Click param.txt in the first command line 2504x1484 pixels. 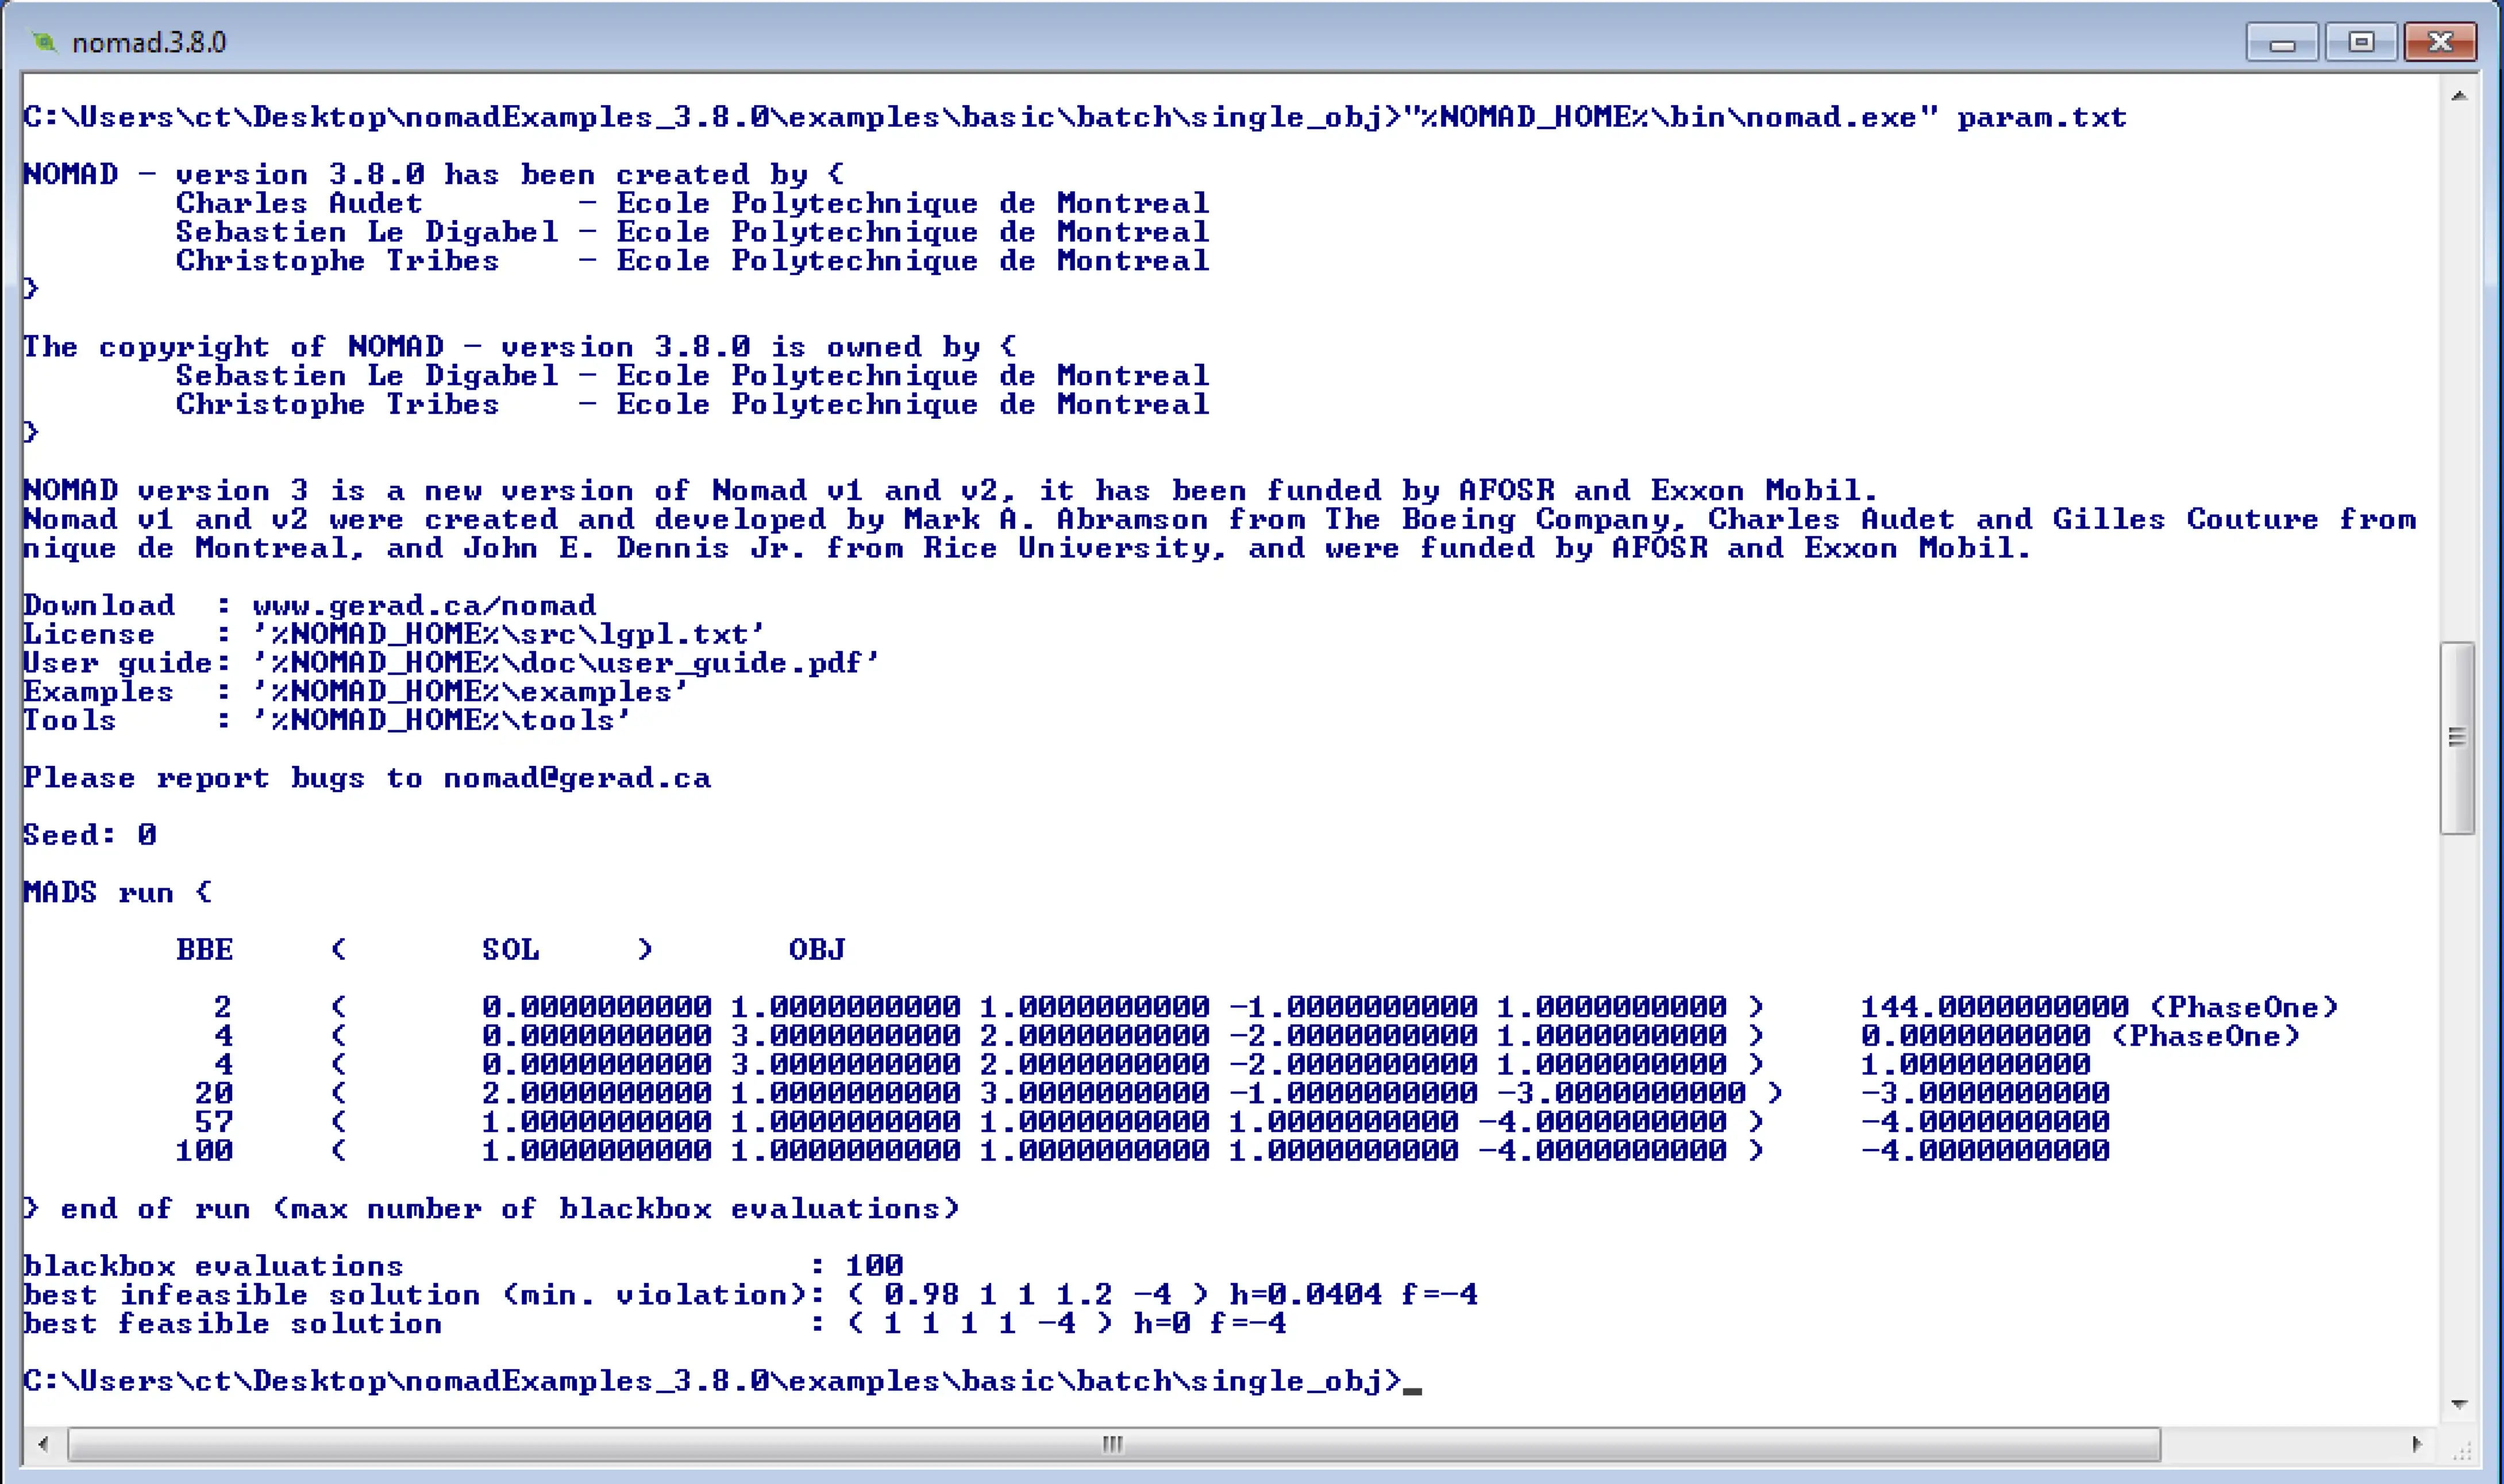[2041, 118]
